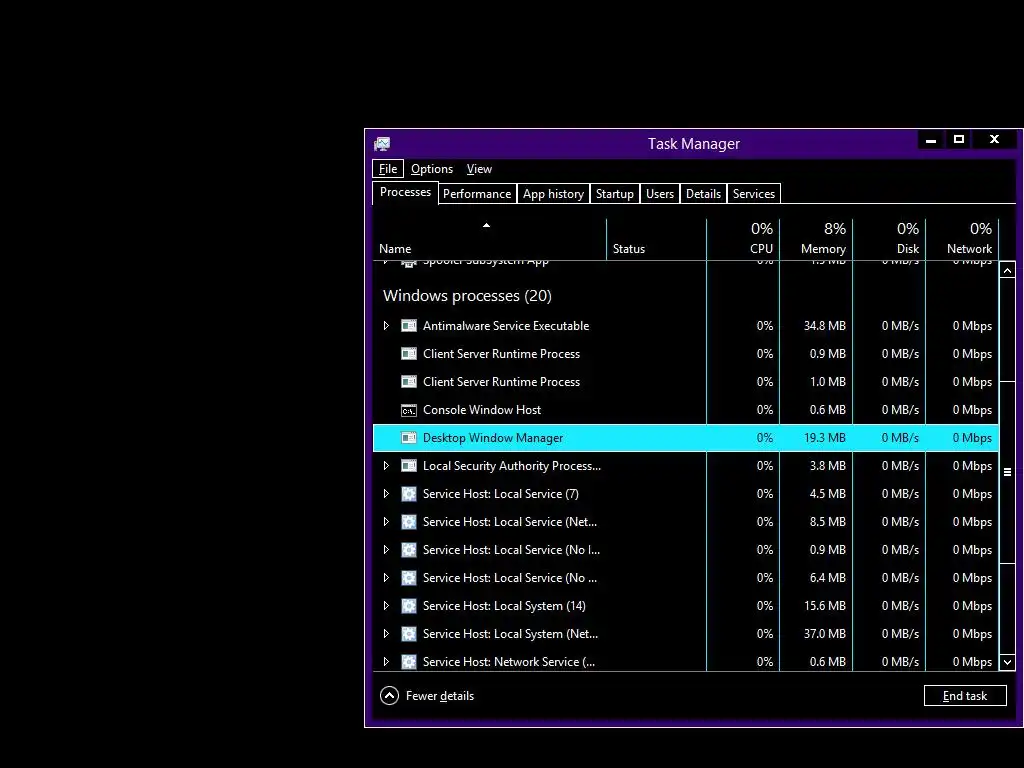Switch to the App history tab
The height and width of the screenshot is (768, 1024).
tap(553, 194)
